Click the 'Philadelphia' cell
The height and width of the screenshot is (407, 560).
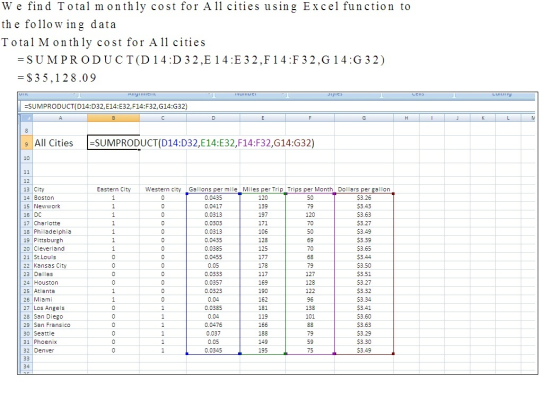coord(60,232)
